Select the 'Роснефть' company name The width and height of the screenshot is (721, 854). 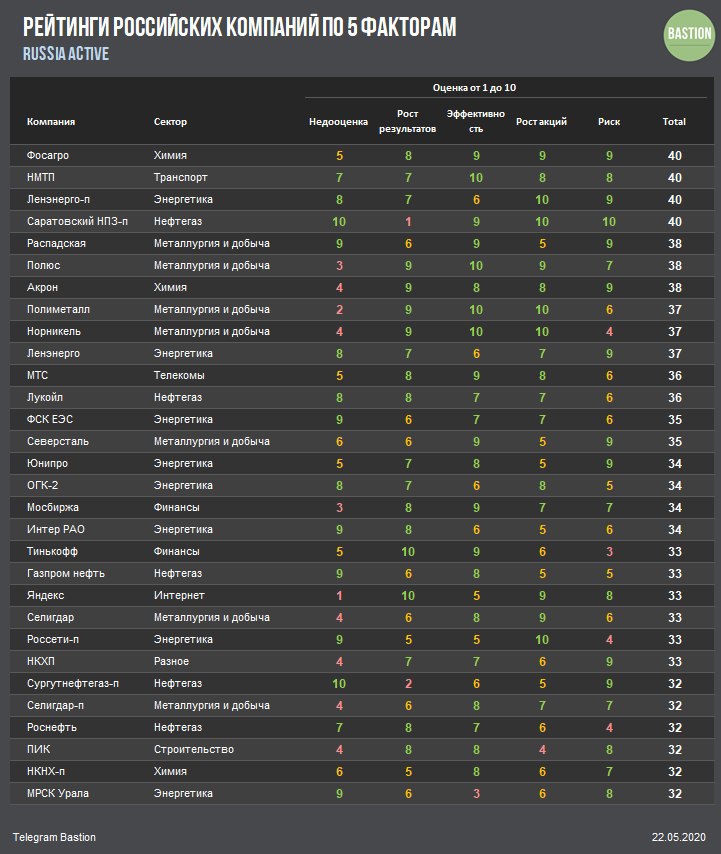[52, 727]
